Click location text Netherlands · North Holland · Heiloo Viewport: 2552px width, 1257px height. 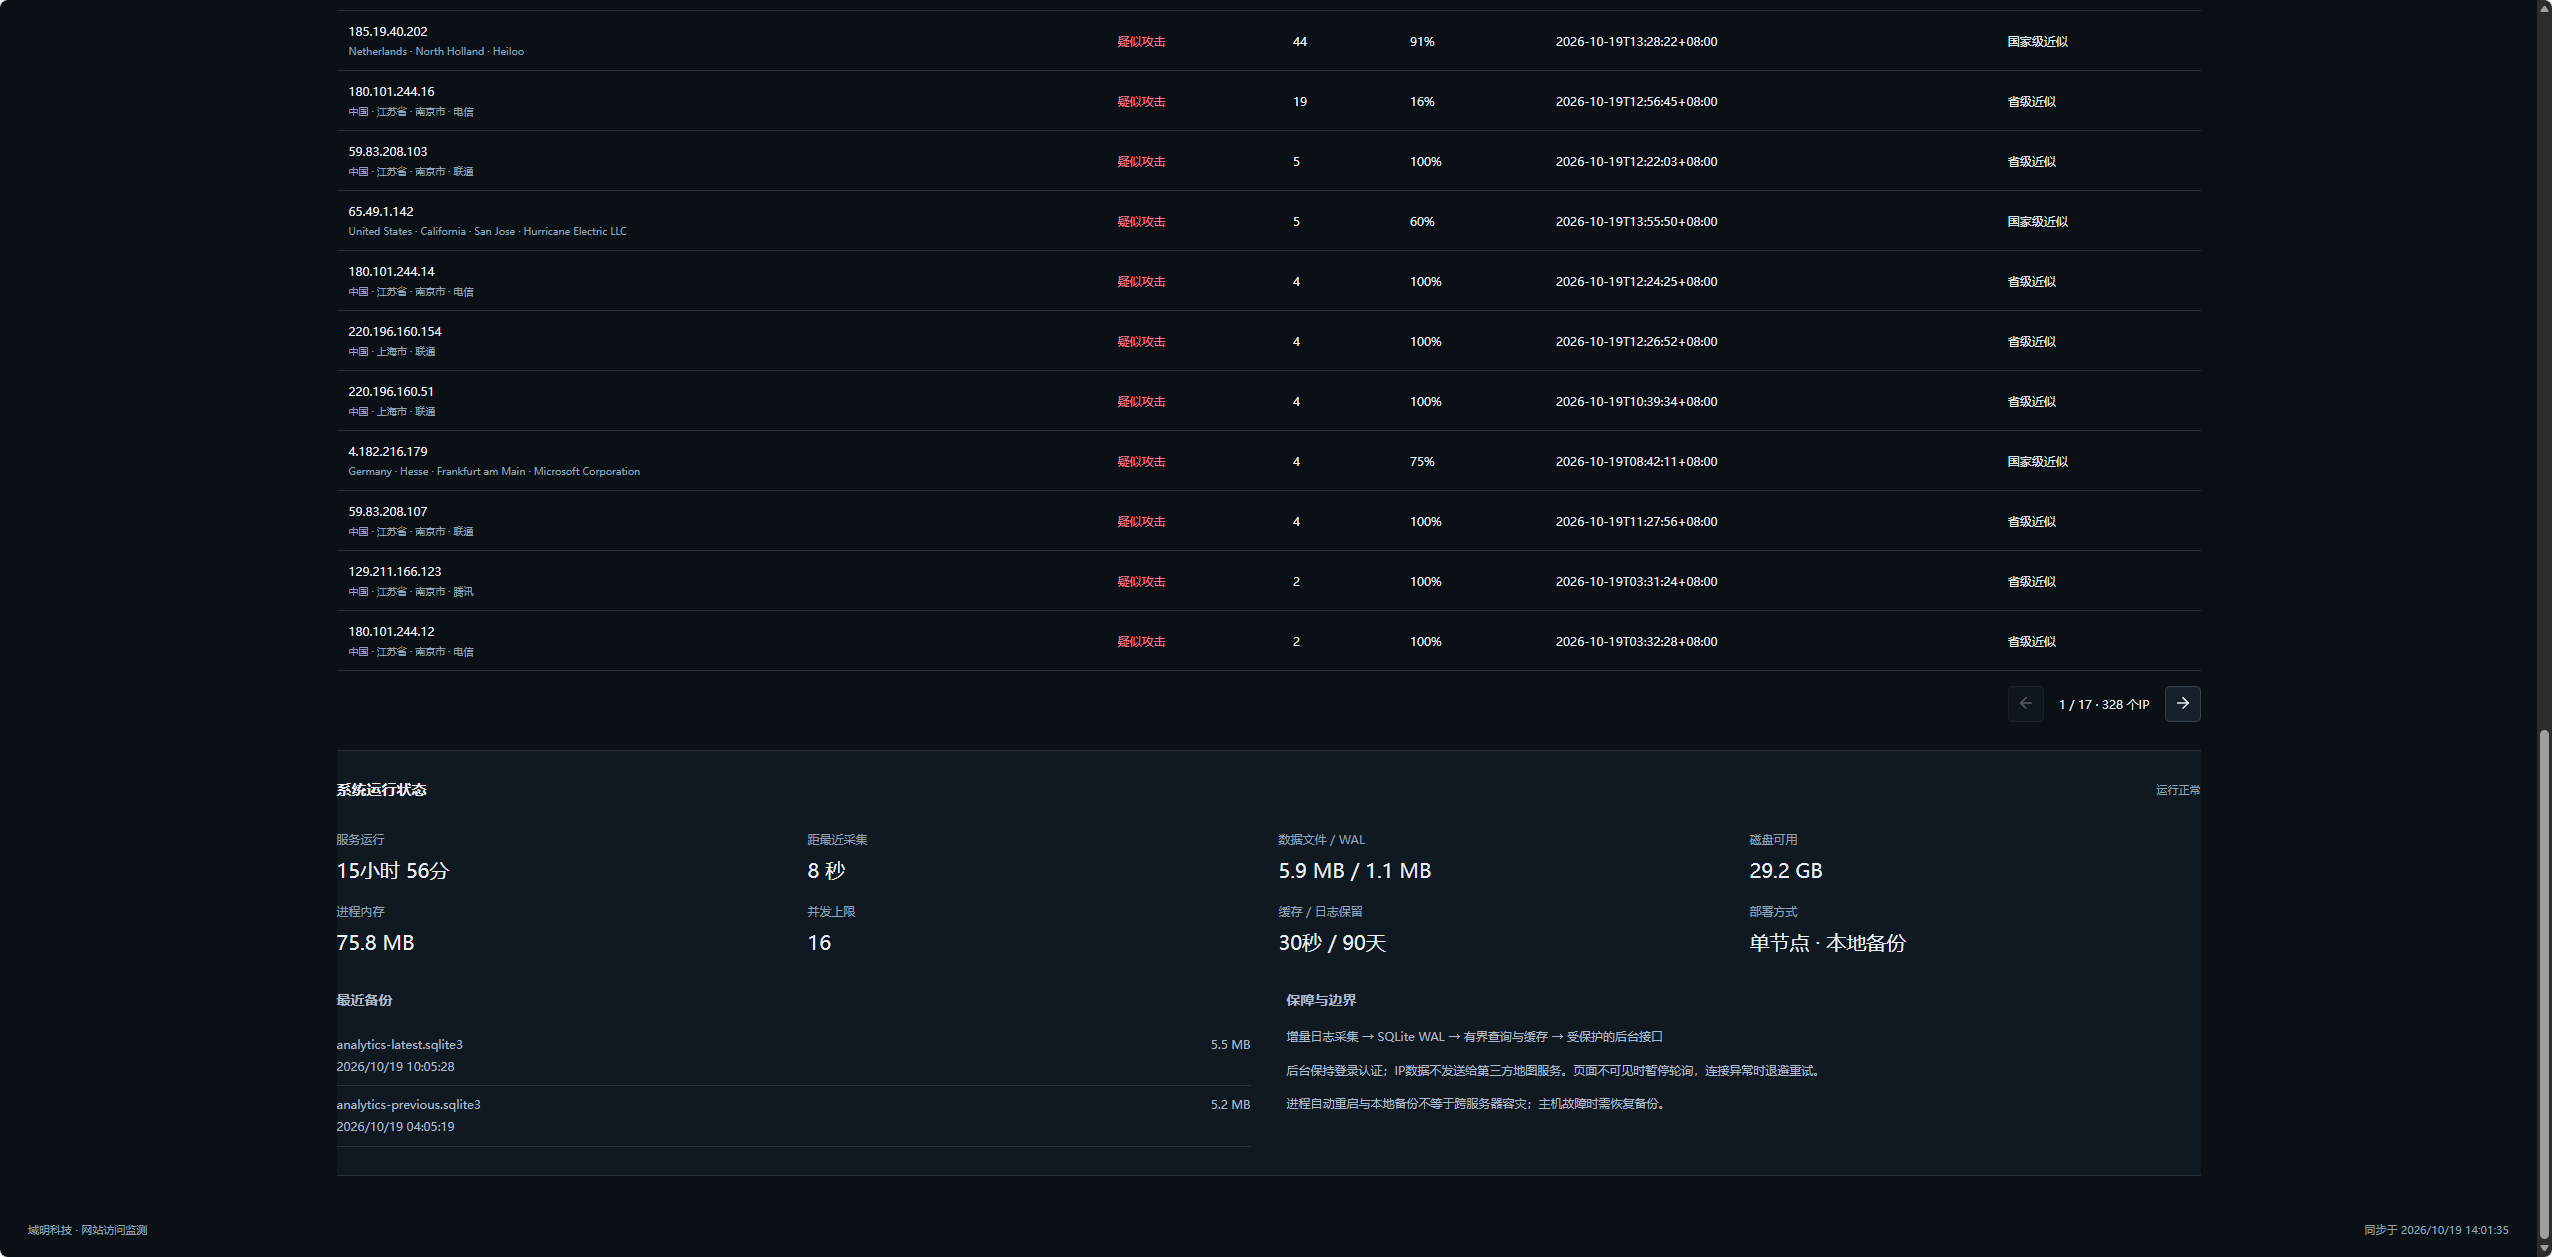pos(436,52)
